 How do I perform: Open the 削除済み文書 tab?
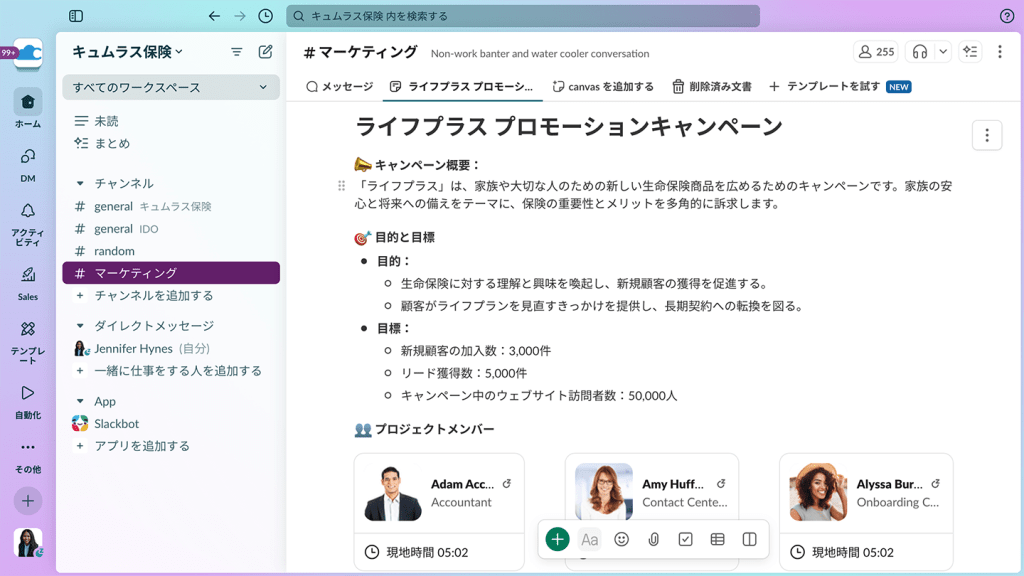711,87
